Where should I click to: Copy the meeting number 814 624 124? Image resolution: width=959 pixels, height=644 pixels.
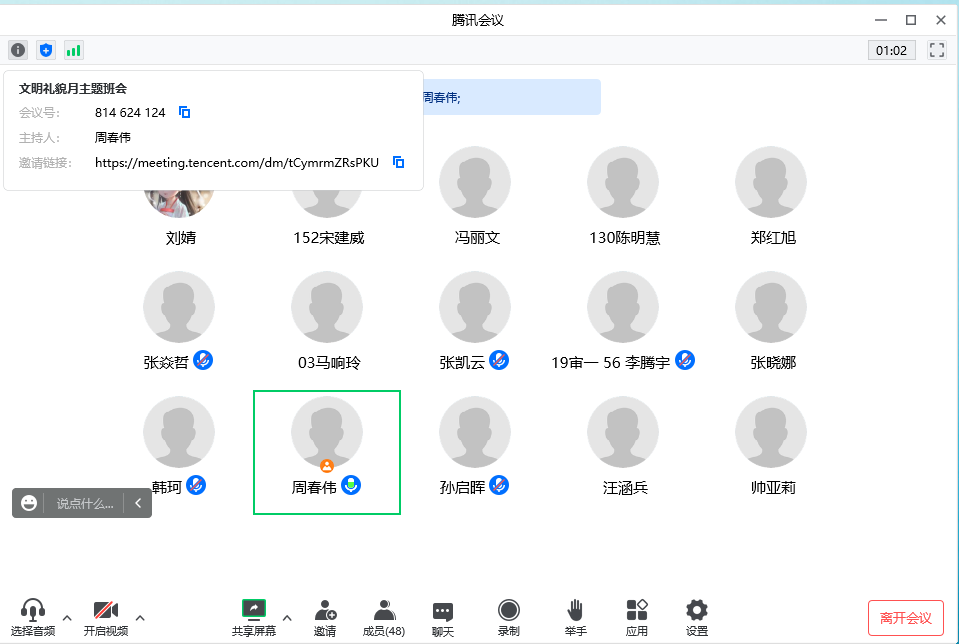pyautogui.click(x=184, y=112)
